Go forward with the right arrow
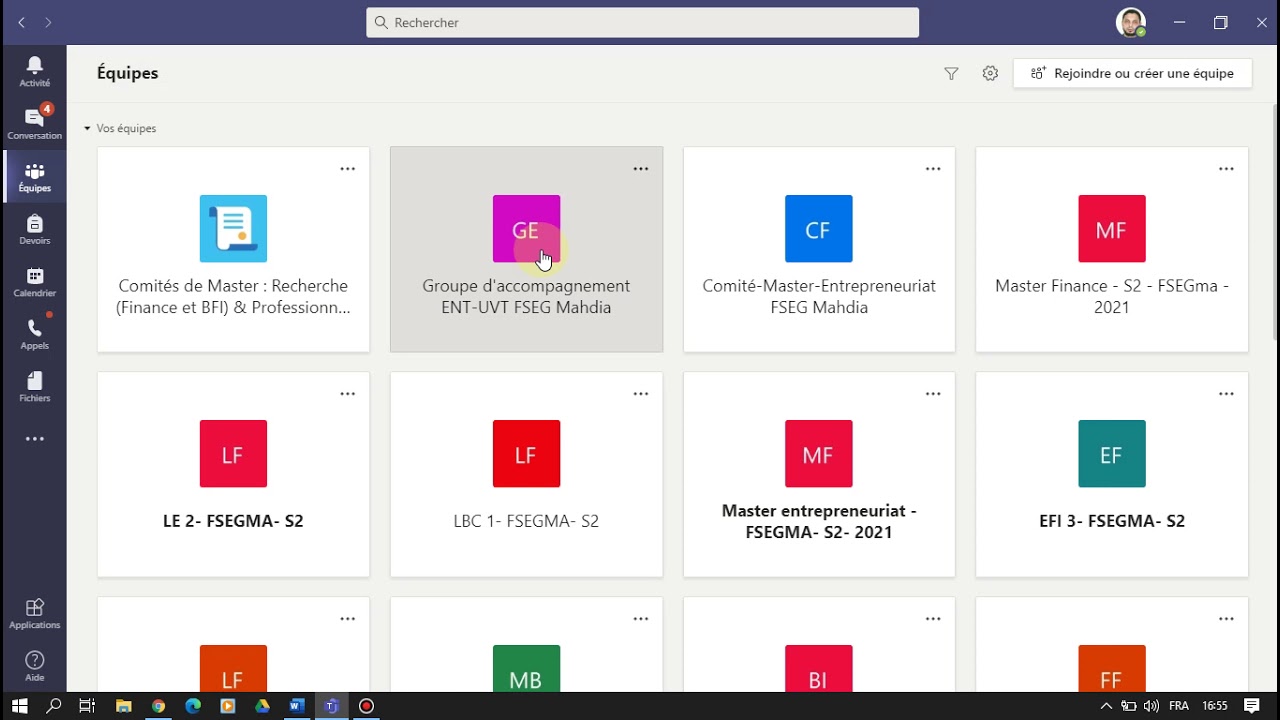The width and height of the screenshot is (1280, 720). point(48,22)
